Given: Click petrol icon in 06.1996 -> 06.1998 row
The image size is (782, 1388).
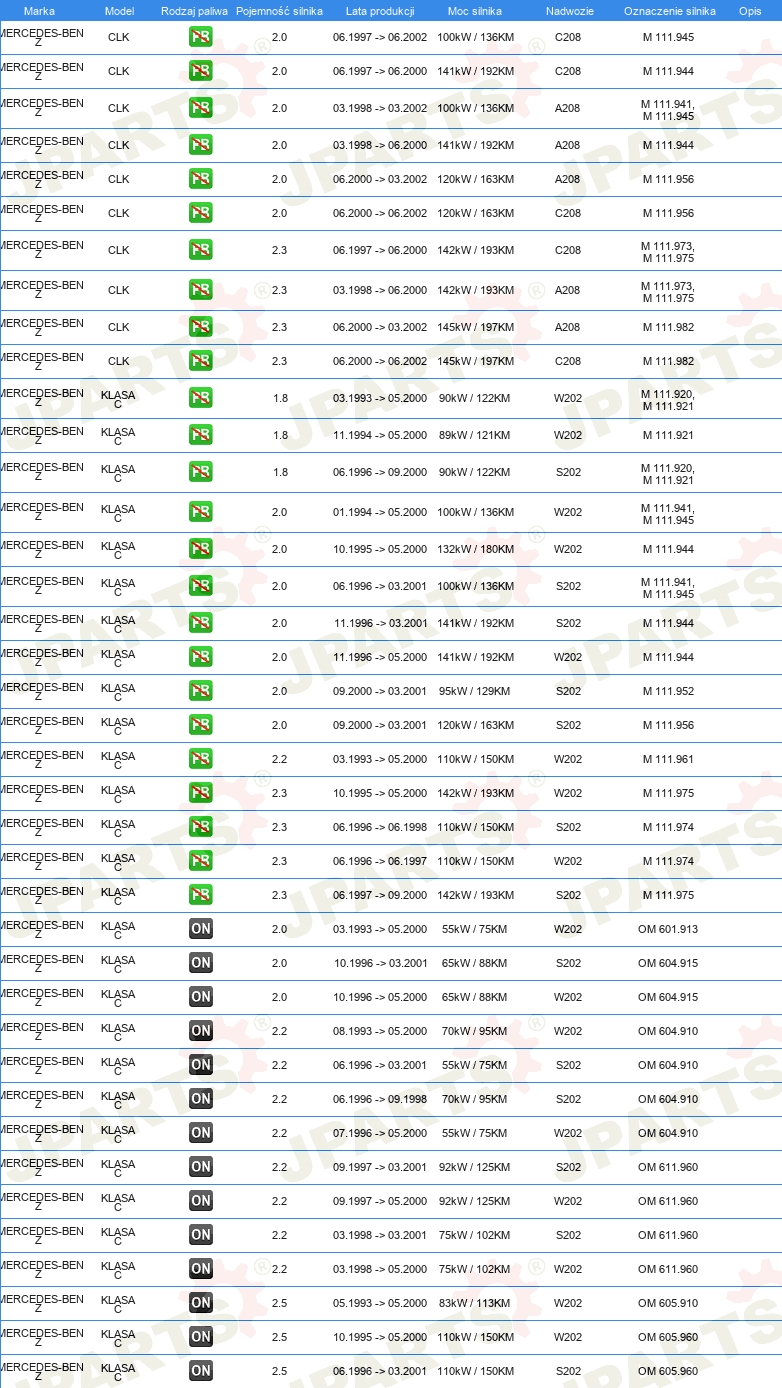Looking at the screenshot, I should 201,827.
